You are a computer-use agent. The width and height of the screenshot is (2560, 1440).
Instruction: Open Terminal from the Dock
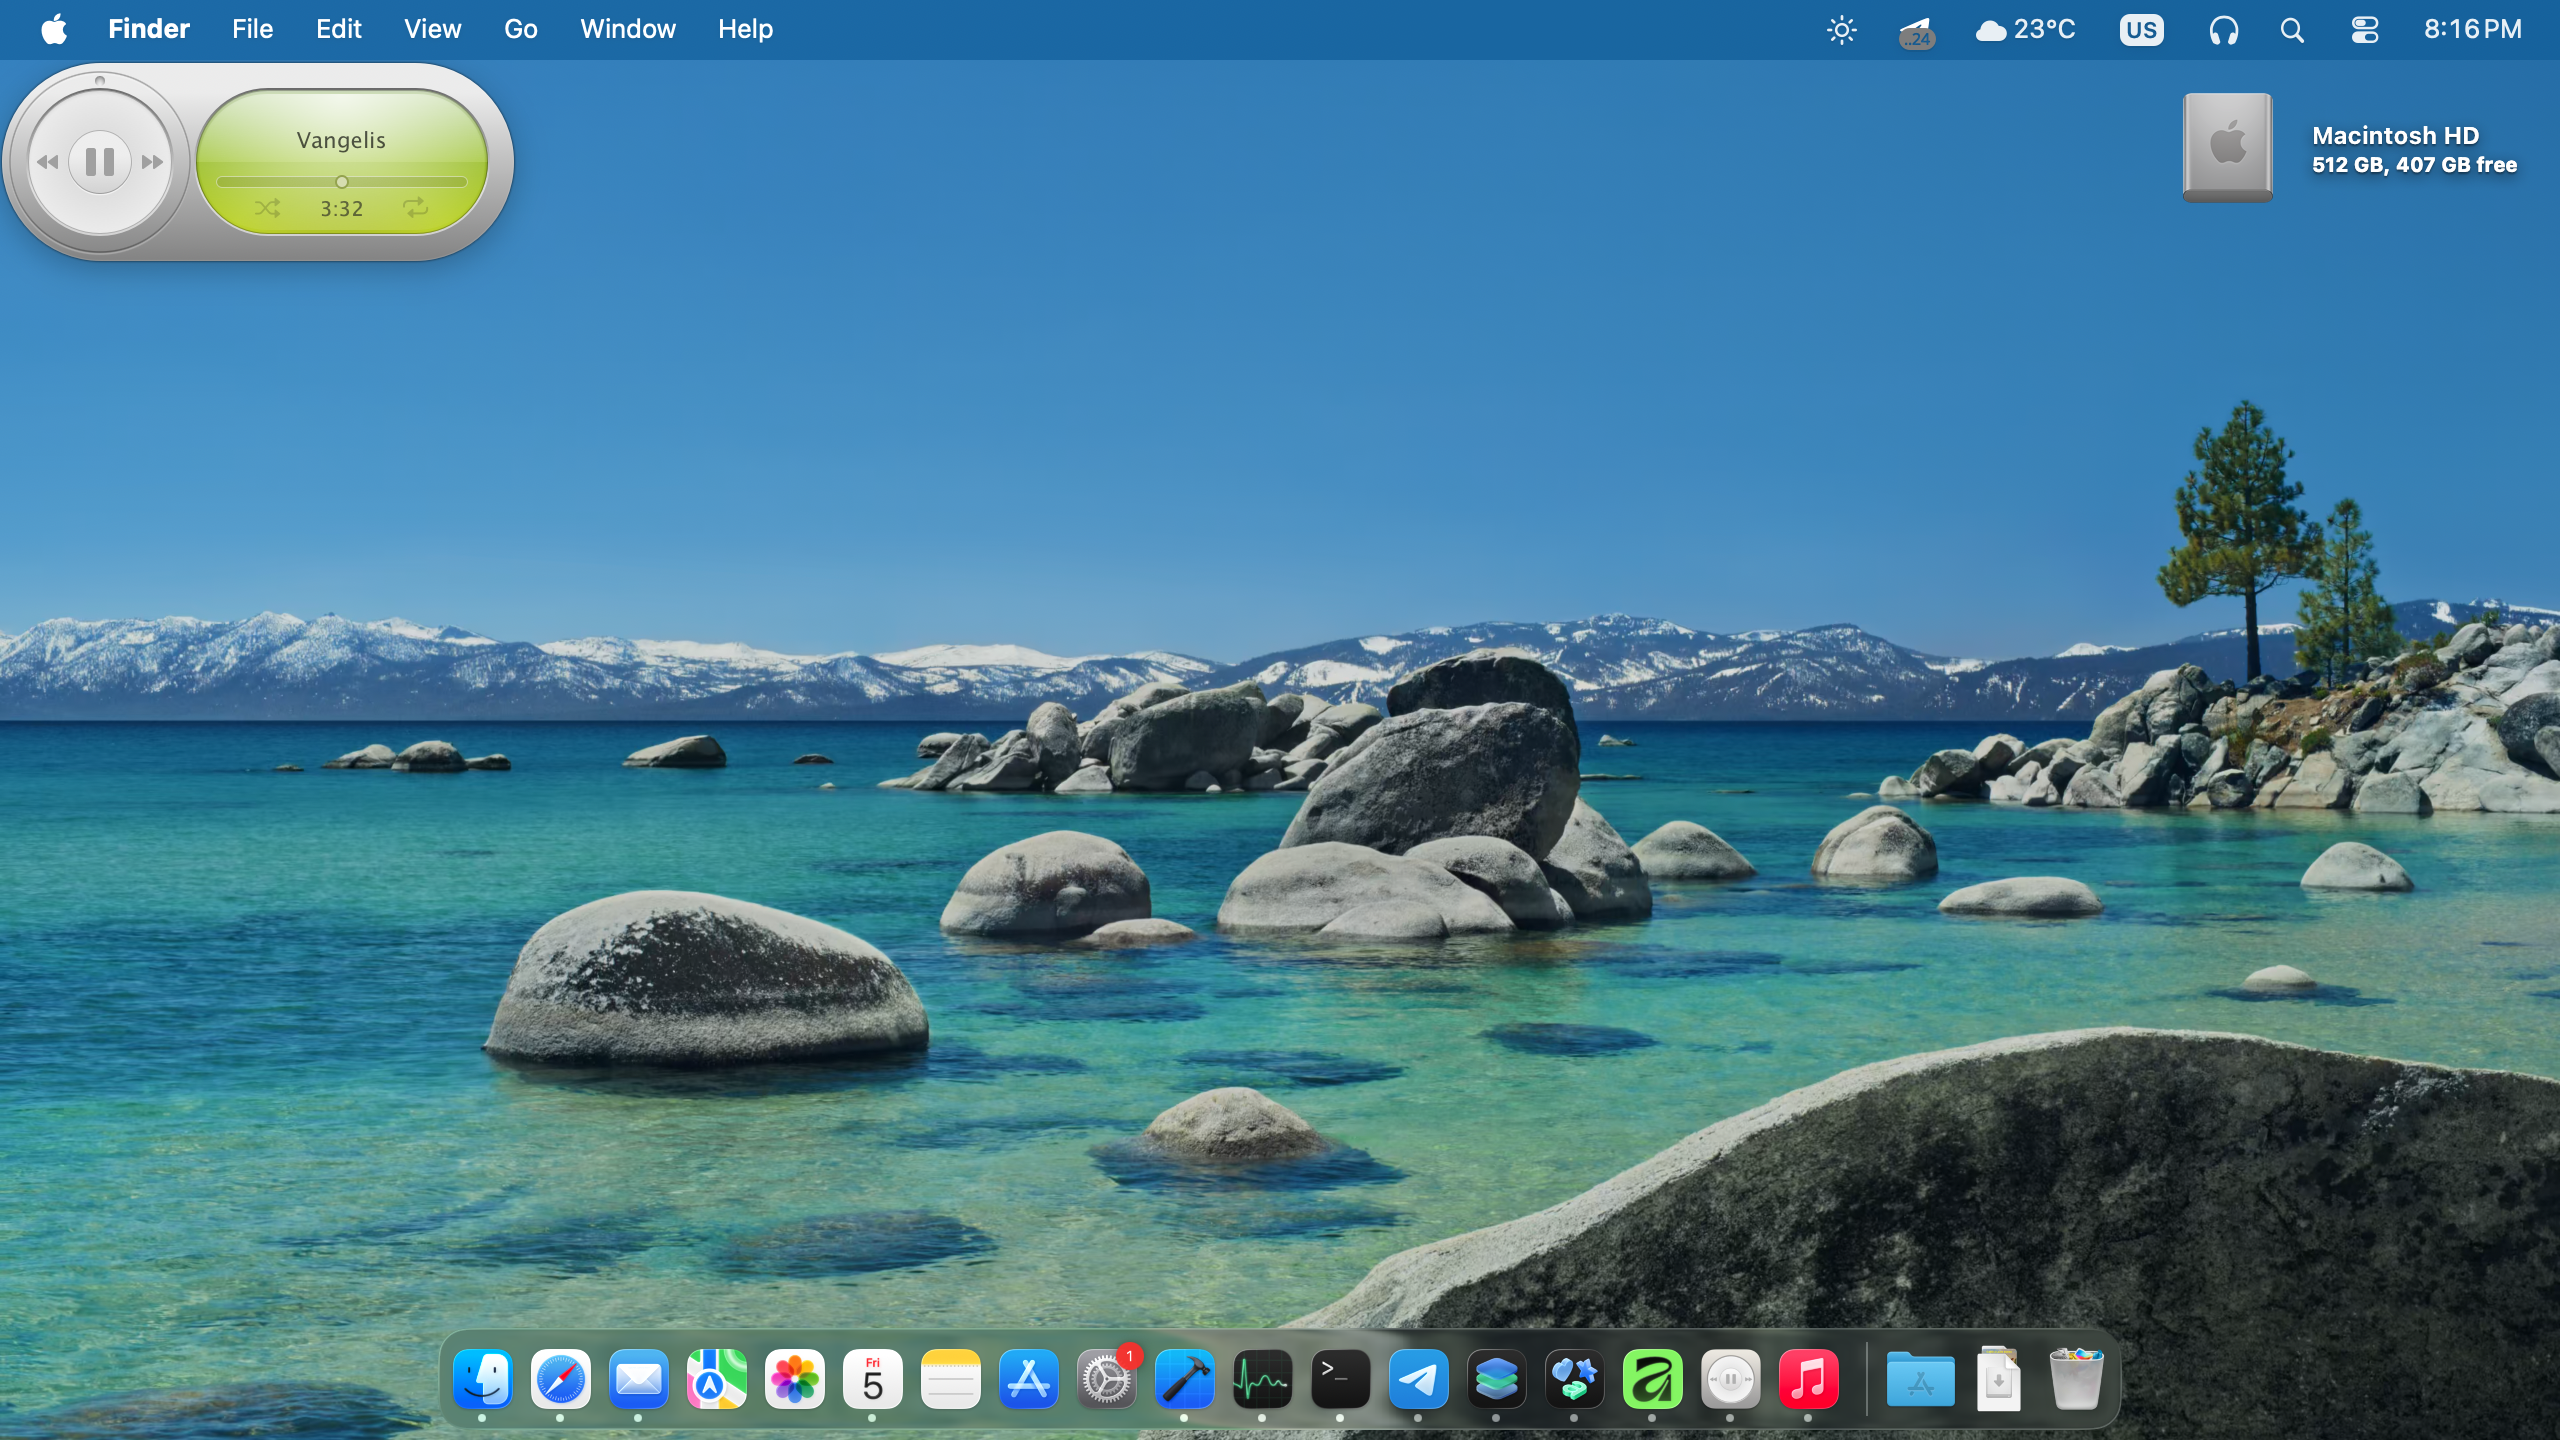[x=1340, y=1380]
